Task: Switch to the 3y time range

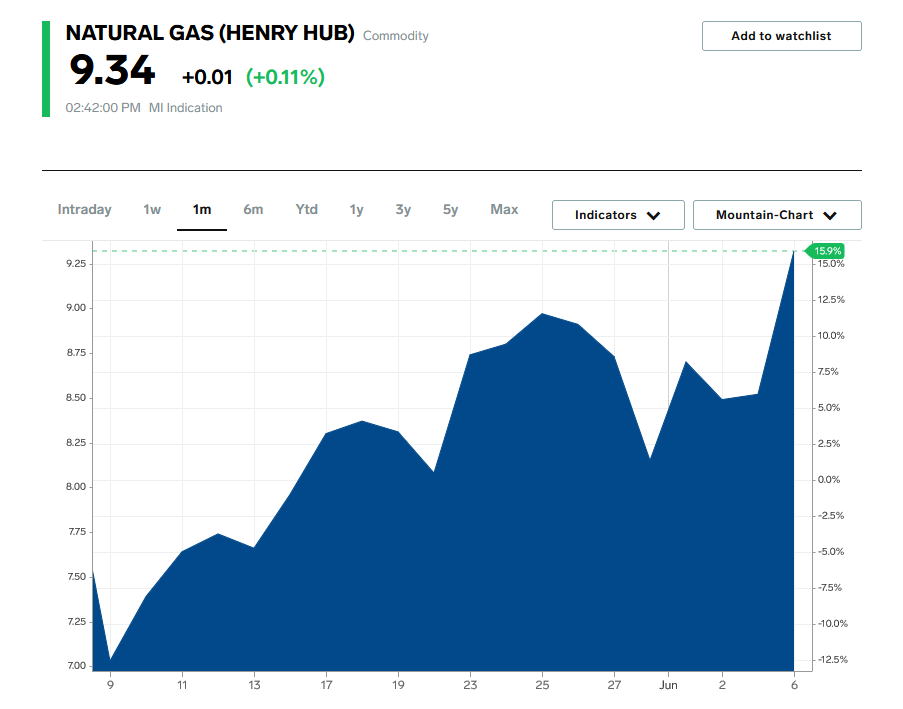Action: tap(403, 210)
